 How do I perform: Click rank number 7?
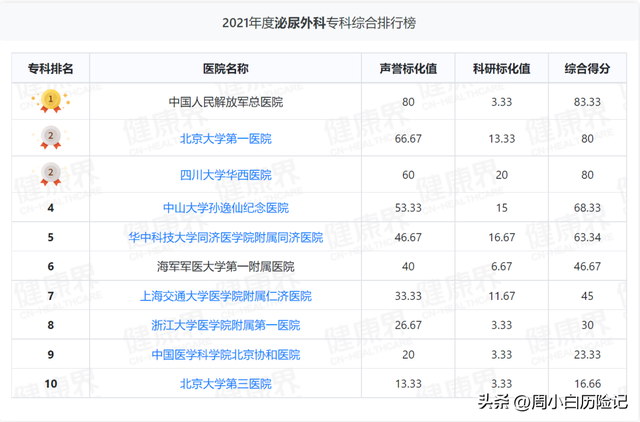tap(51, 296)
